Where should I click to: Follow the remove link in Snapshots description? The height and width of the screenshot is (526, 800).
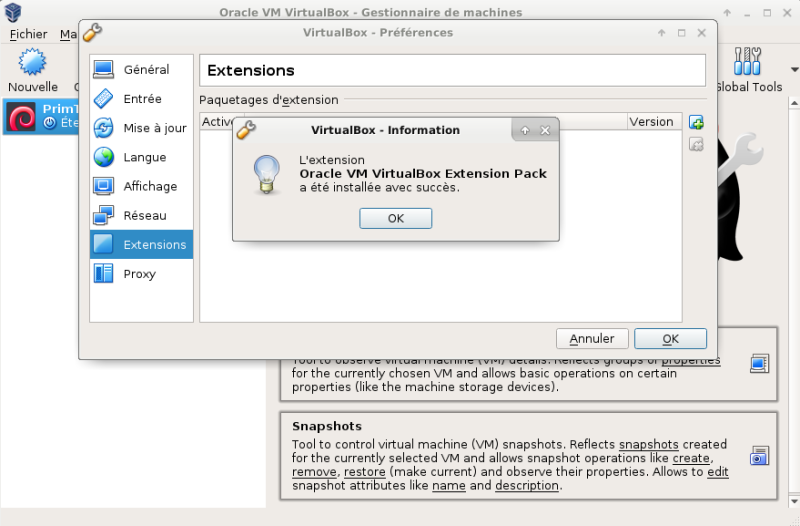coord(314,472)
